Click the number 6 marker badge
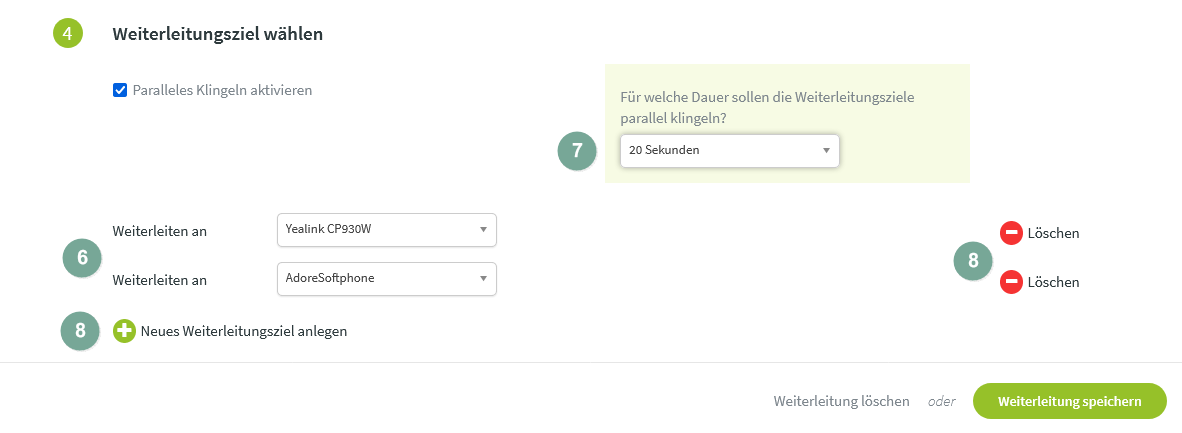The width and height of the screenshot is (1182, 433). click(x=82, y=257)
